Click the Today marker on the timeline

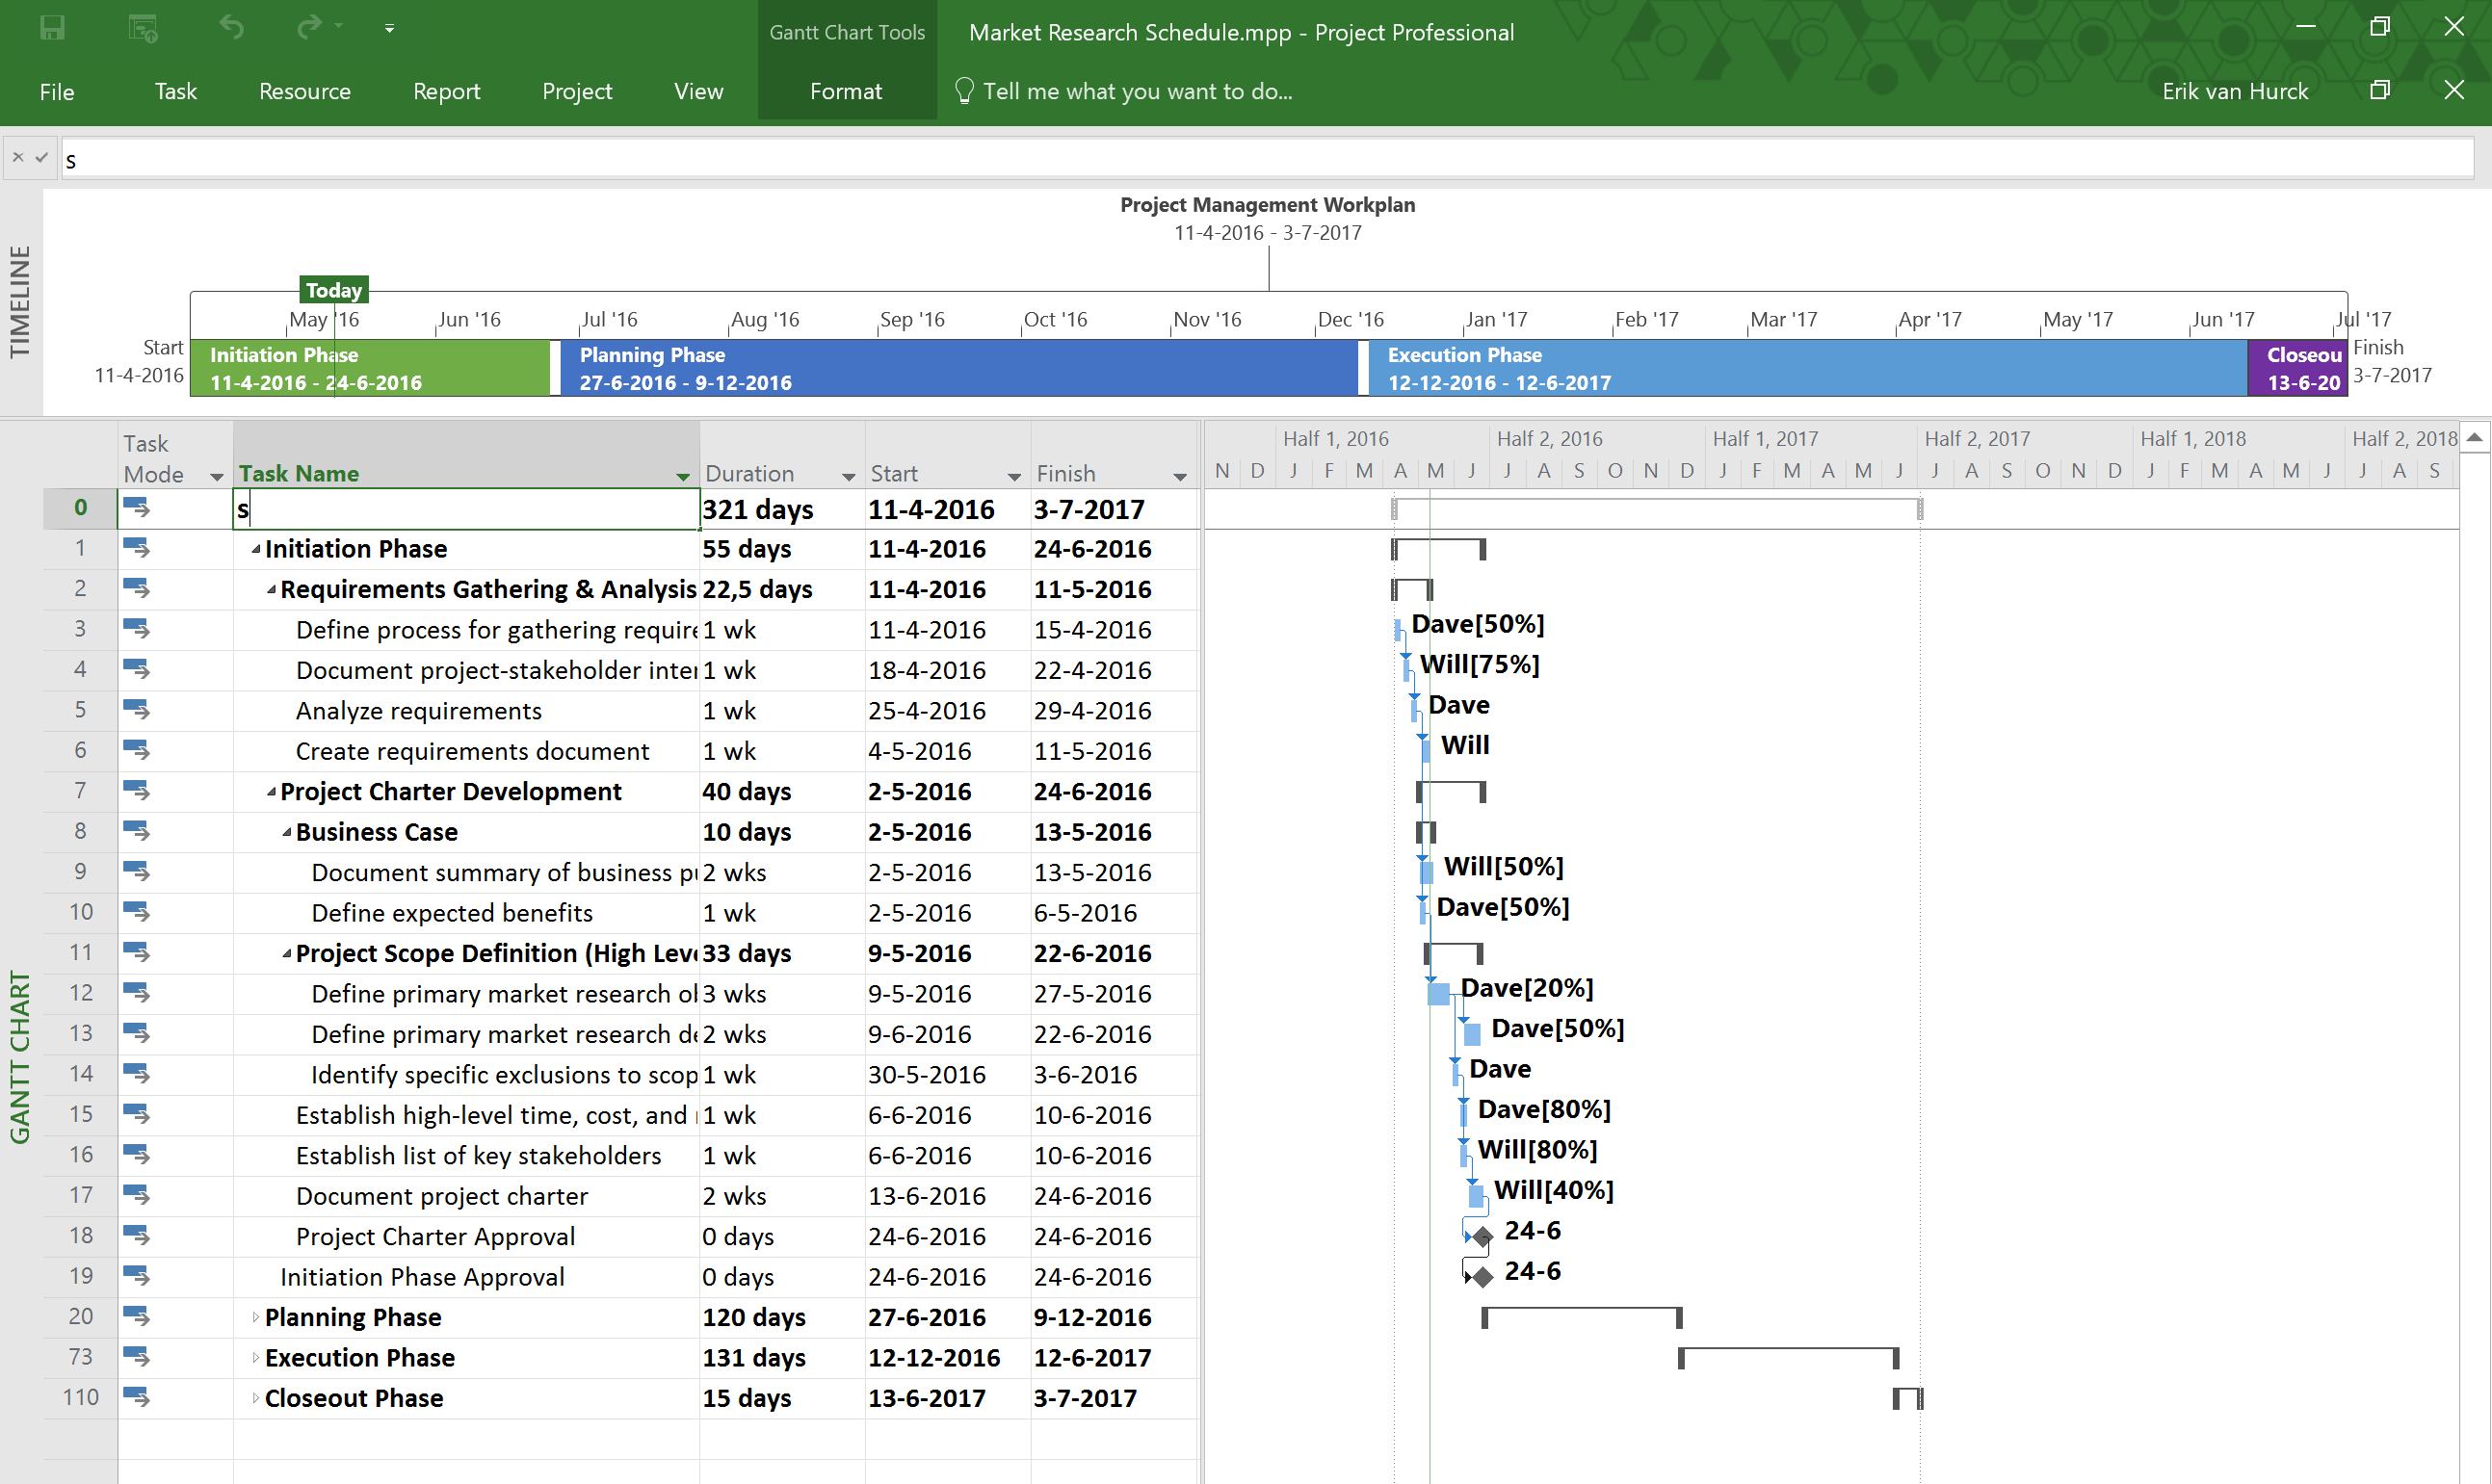pyautogui.click(x=334, y=288)
